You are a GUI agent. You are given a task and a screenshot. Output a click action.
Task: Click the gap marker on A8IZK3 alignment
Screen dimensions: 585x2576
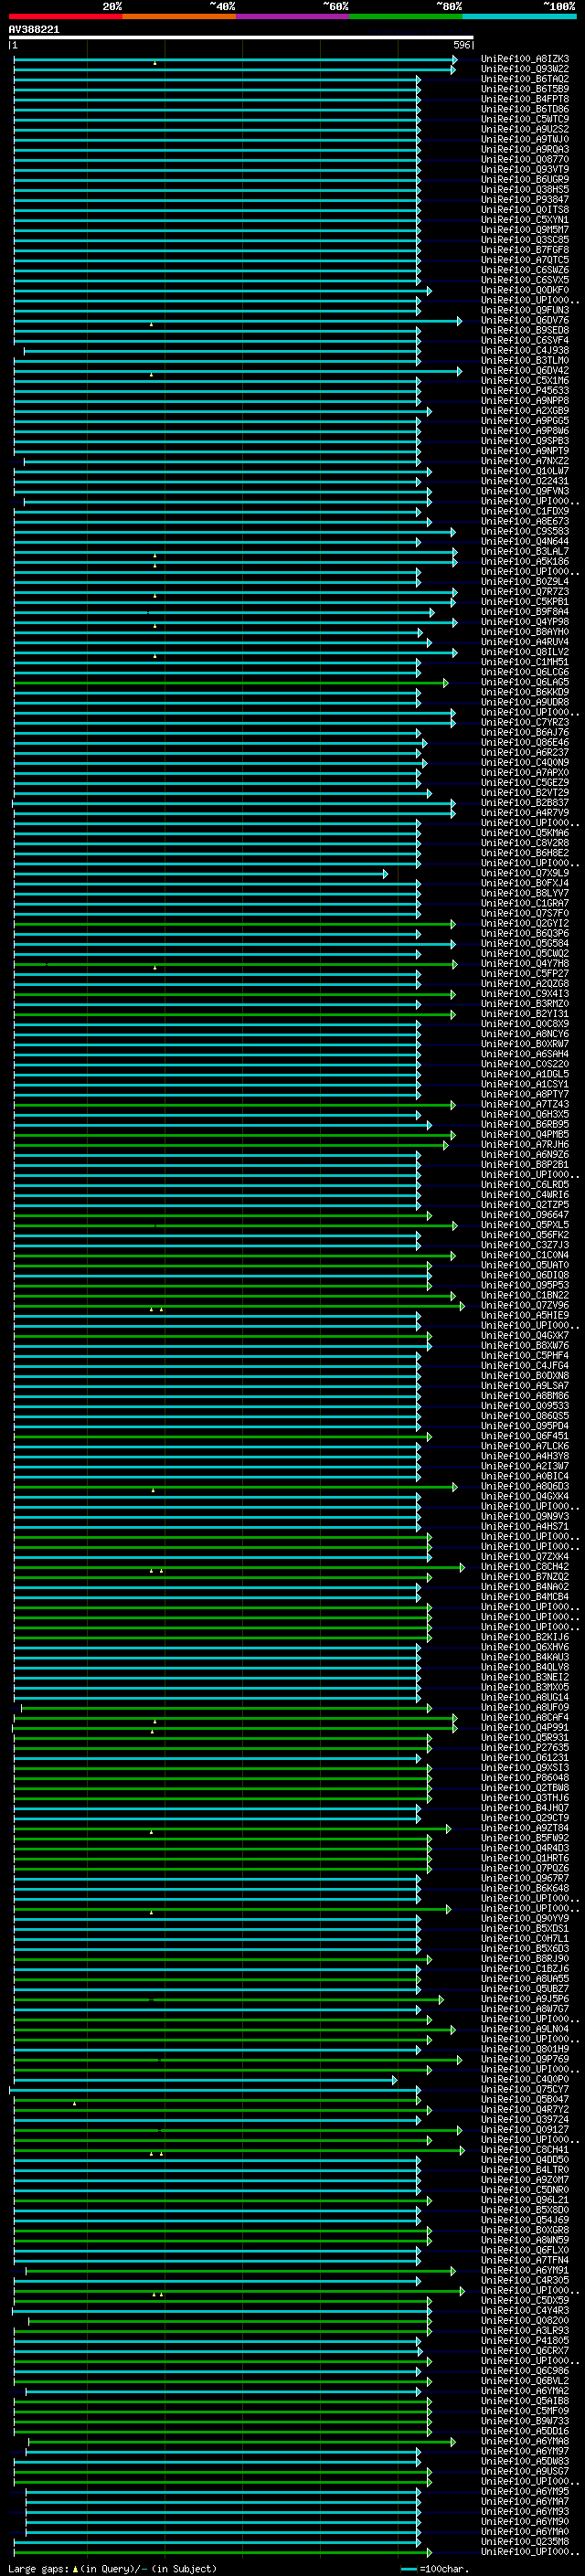(x=155, y=63)
